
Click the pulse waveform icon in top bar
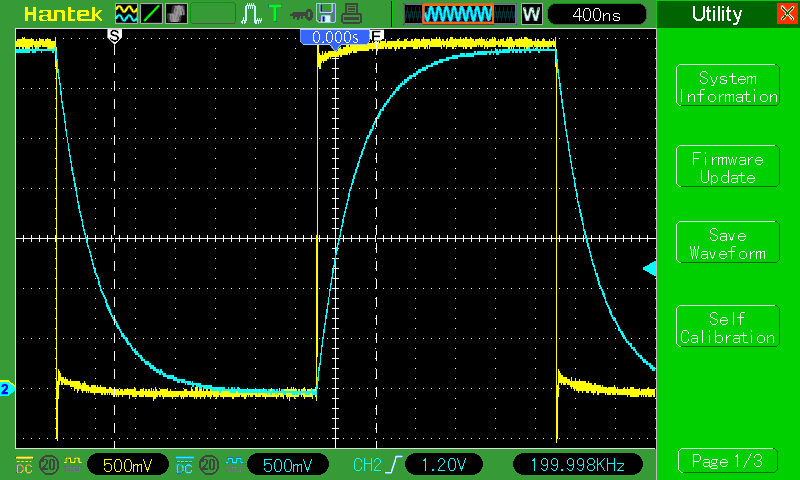click(252, 14)
